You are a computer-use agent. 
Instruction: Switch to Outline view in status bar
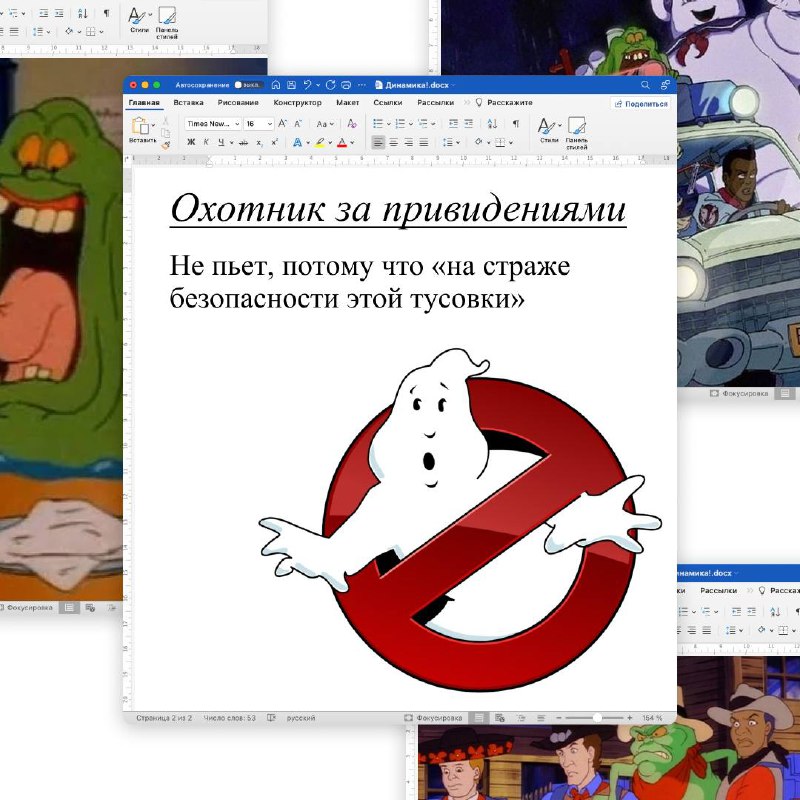click(521, 718)
